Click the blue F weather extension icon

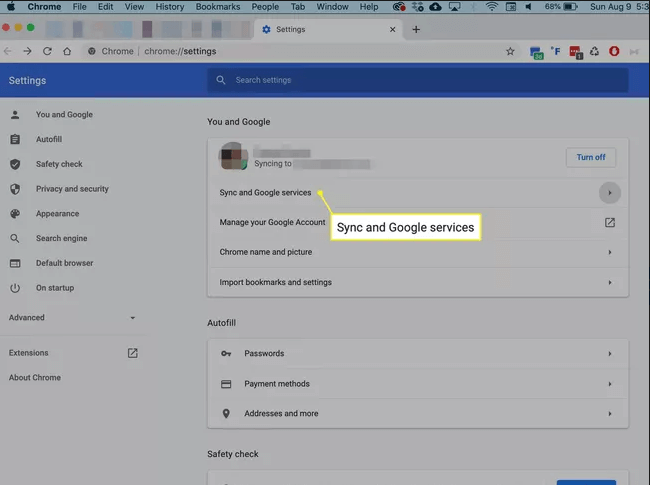[555, 51]
